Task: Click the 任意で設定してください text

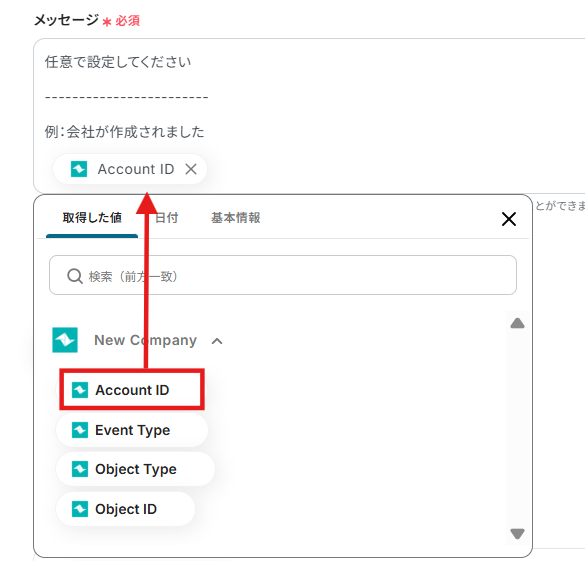Action: point(118,62)
